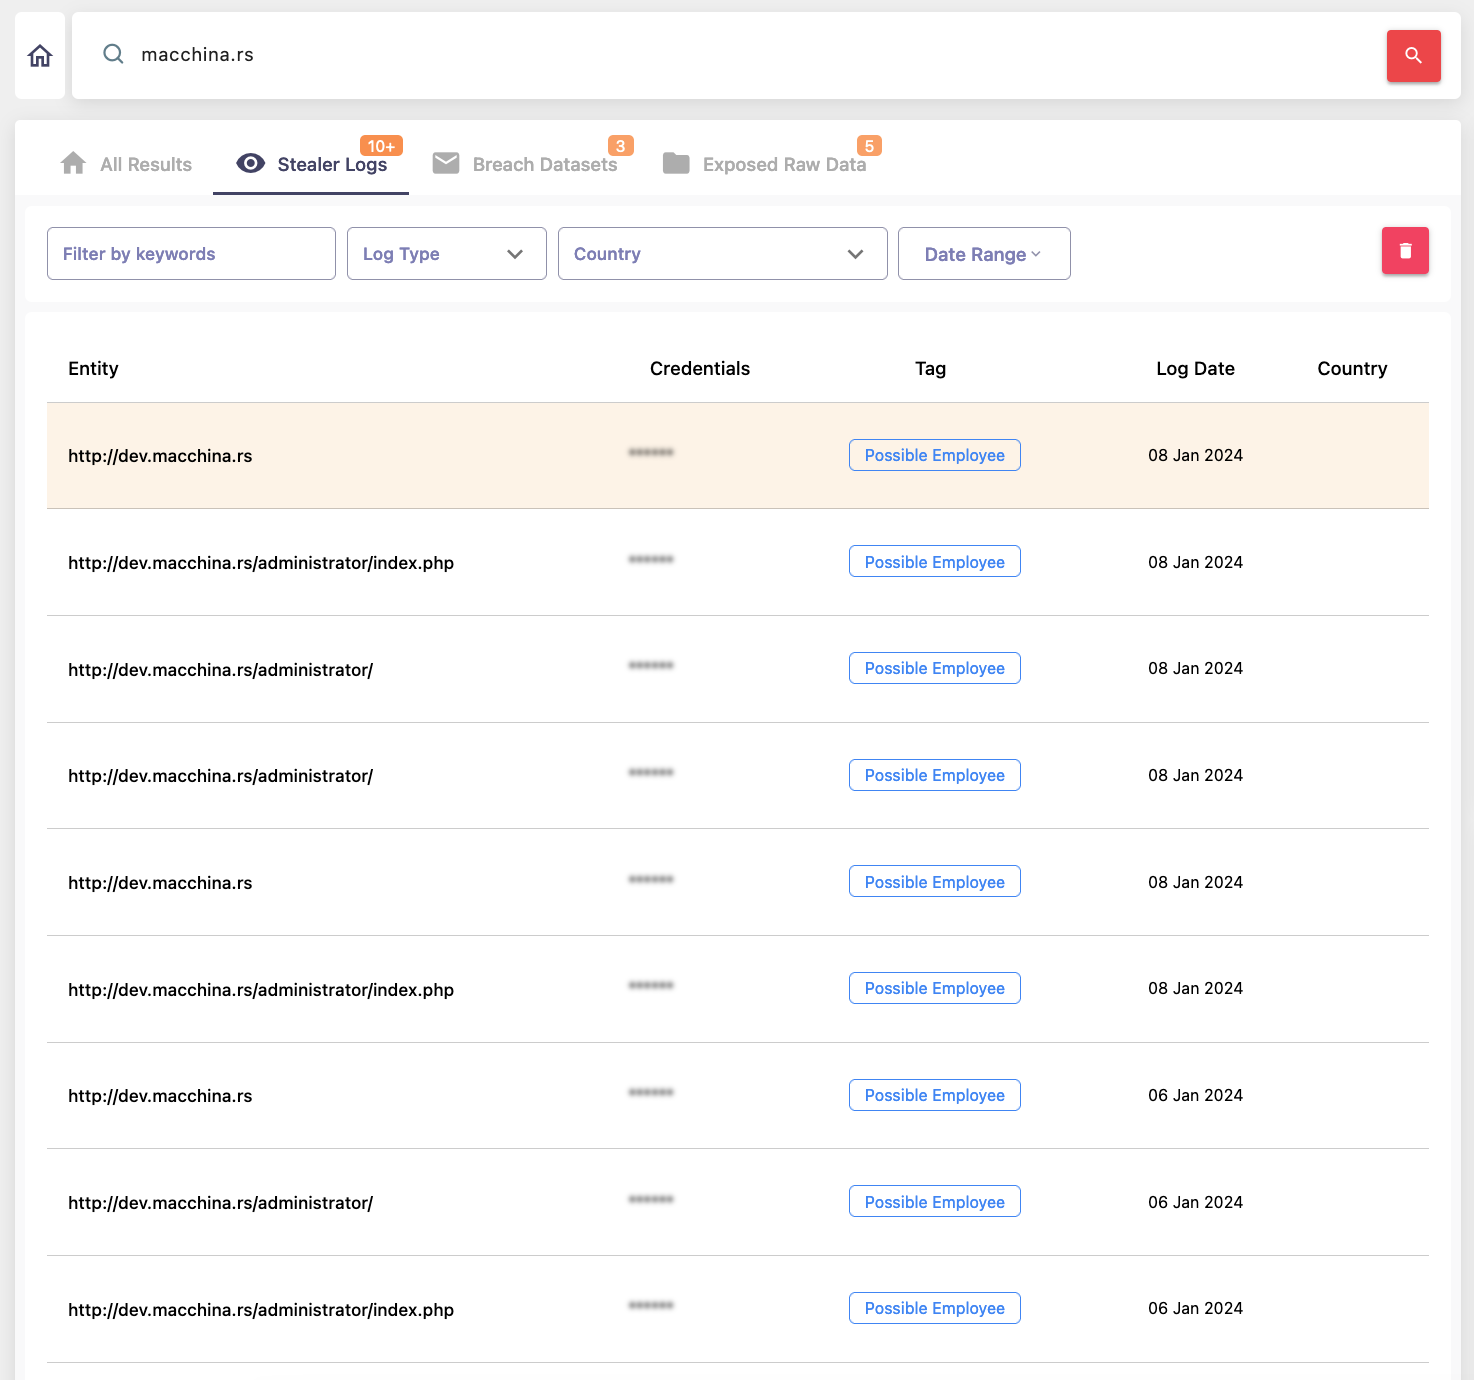1474x1380 pixels.
Task: Click the Entity column header
Action: [93, 369]
